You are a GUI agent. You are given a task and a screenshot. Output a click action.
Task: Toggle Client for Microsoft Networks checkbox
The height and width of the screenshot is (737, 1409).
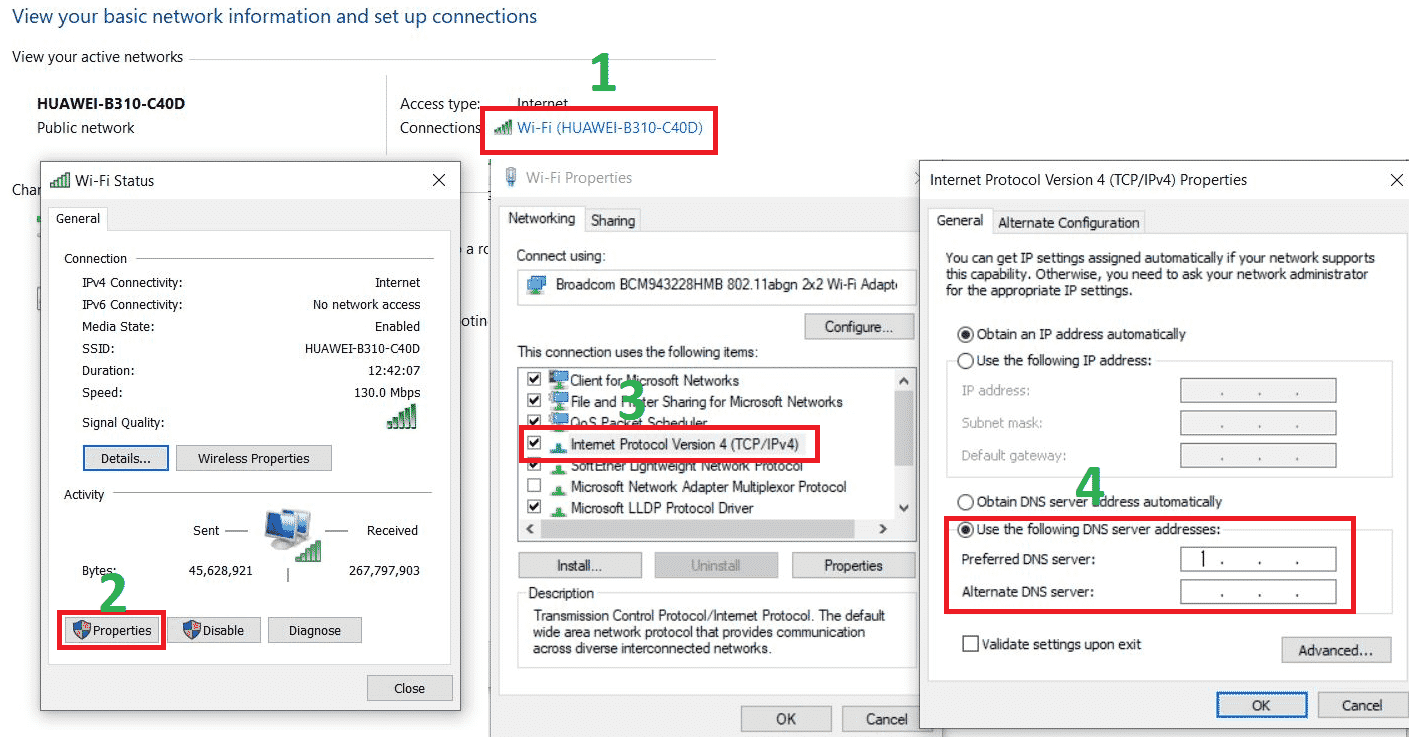[534, 380]
